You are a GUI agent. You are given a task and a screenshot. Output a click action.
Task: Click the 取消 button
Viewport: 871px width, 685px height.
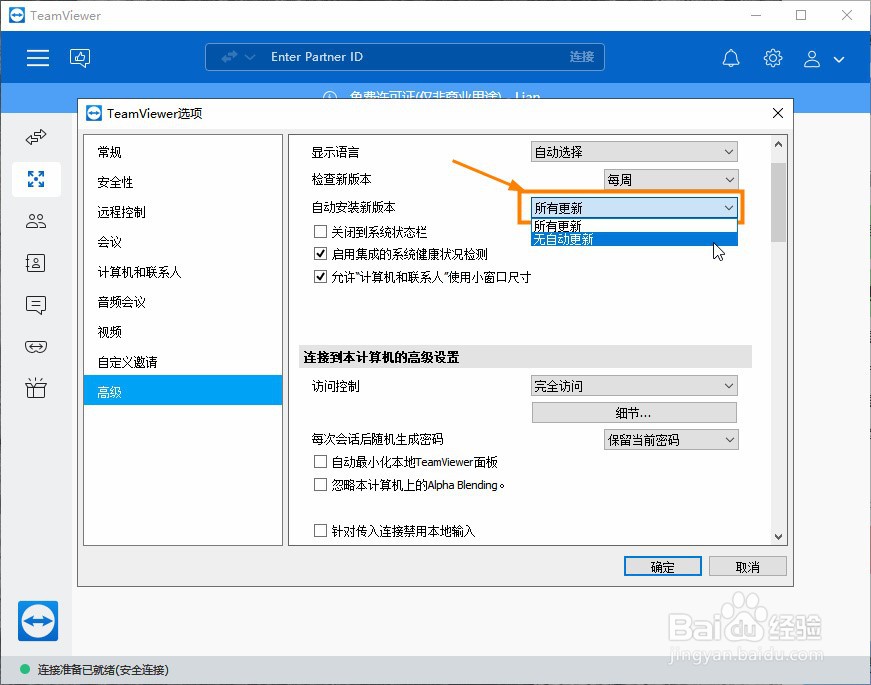click(x=748, y=567)
